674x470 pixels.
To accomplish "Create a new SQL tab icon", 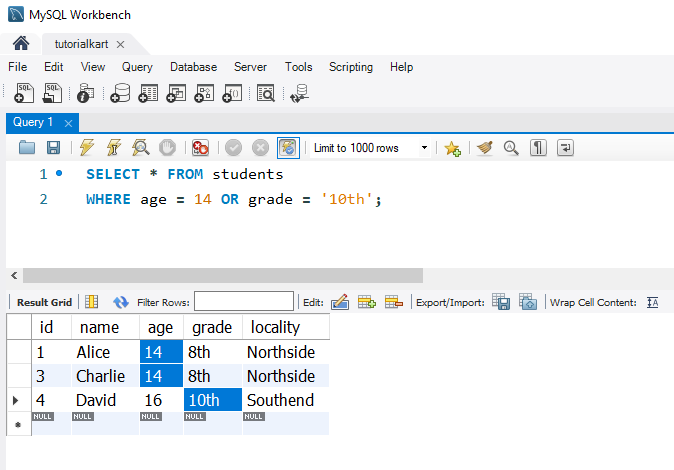I will pyautogui.click(x=24, y=93).
